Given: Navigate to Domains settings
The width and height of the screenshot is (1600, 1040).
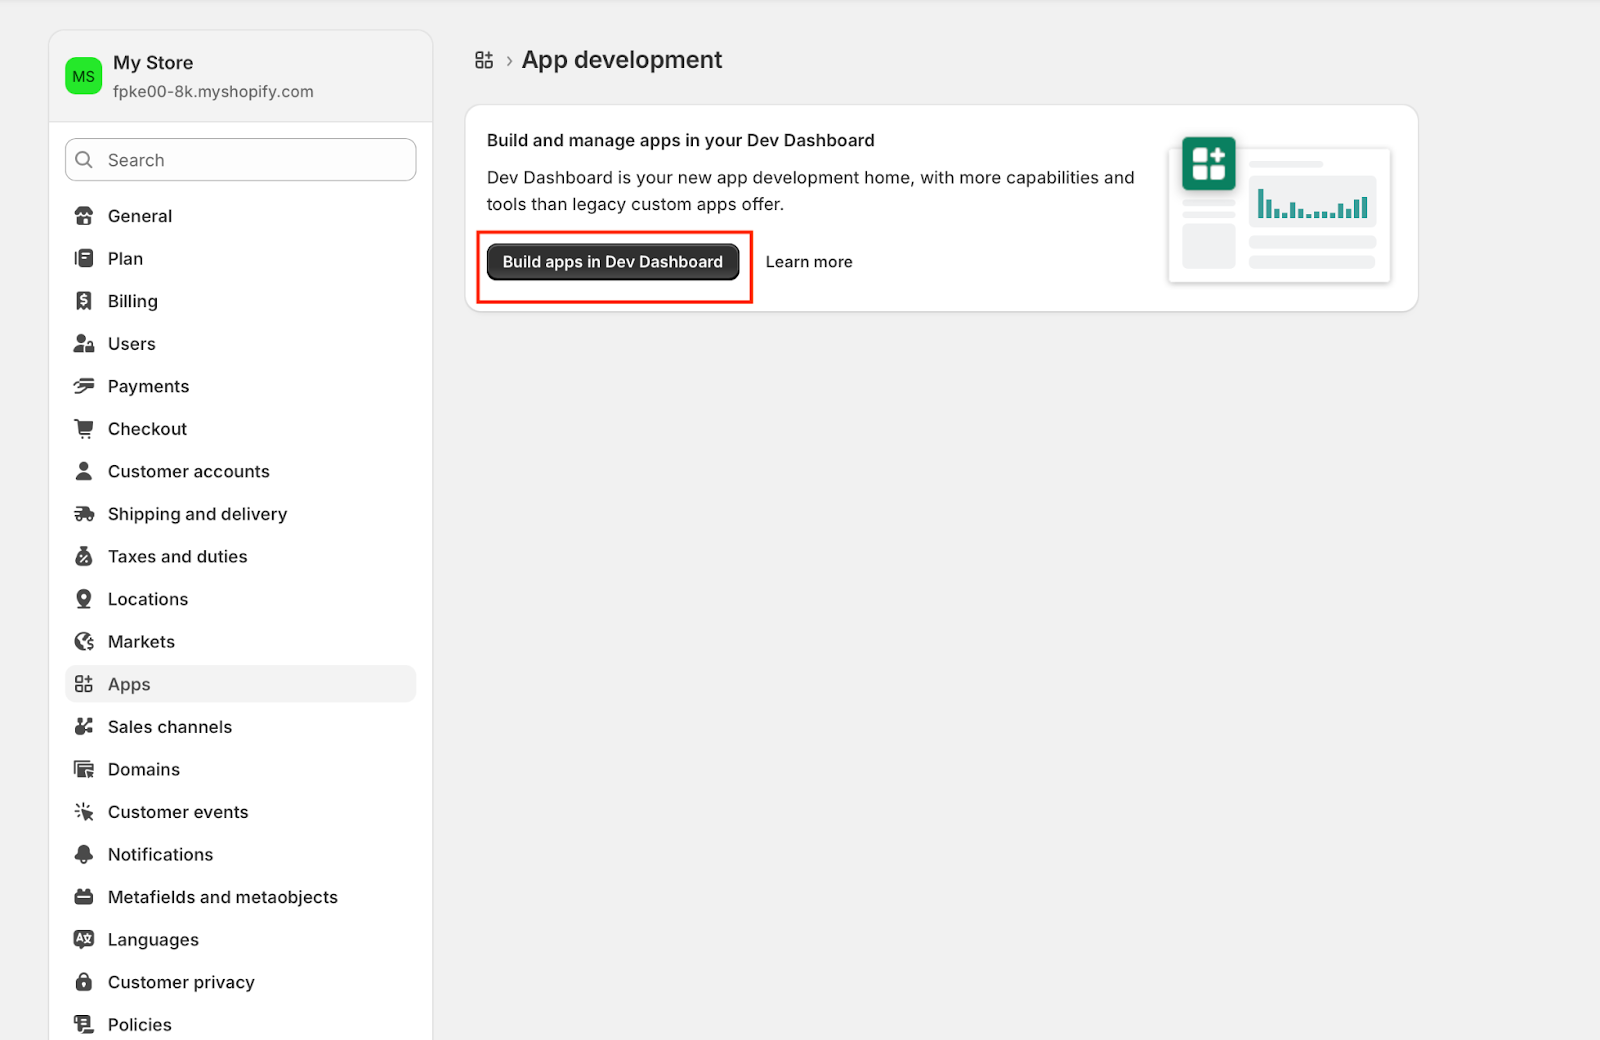Looking at the screenshot, I should click(143, 770).
